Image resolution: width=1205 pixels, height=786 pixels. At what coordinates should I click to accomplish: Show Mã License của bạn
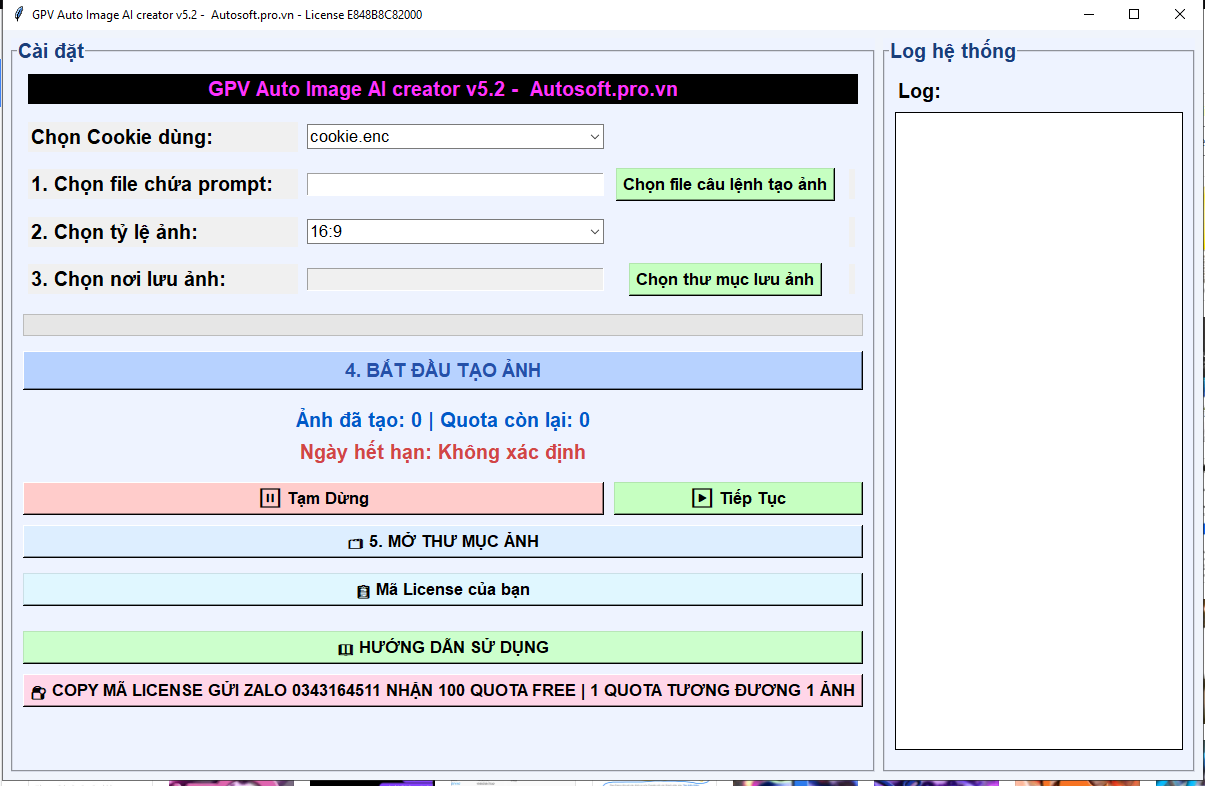point(443,589)
